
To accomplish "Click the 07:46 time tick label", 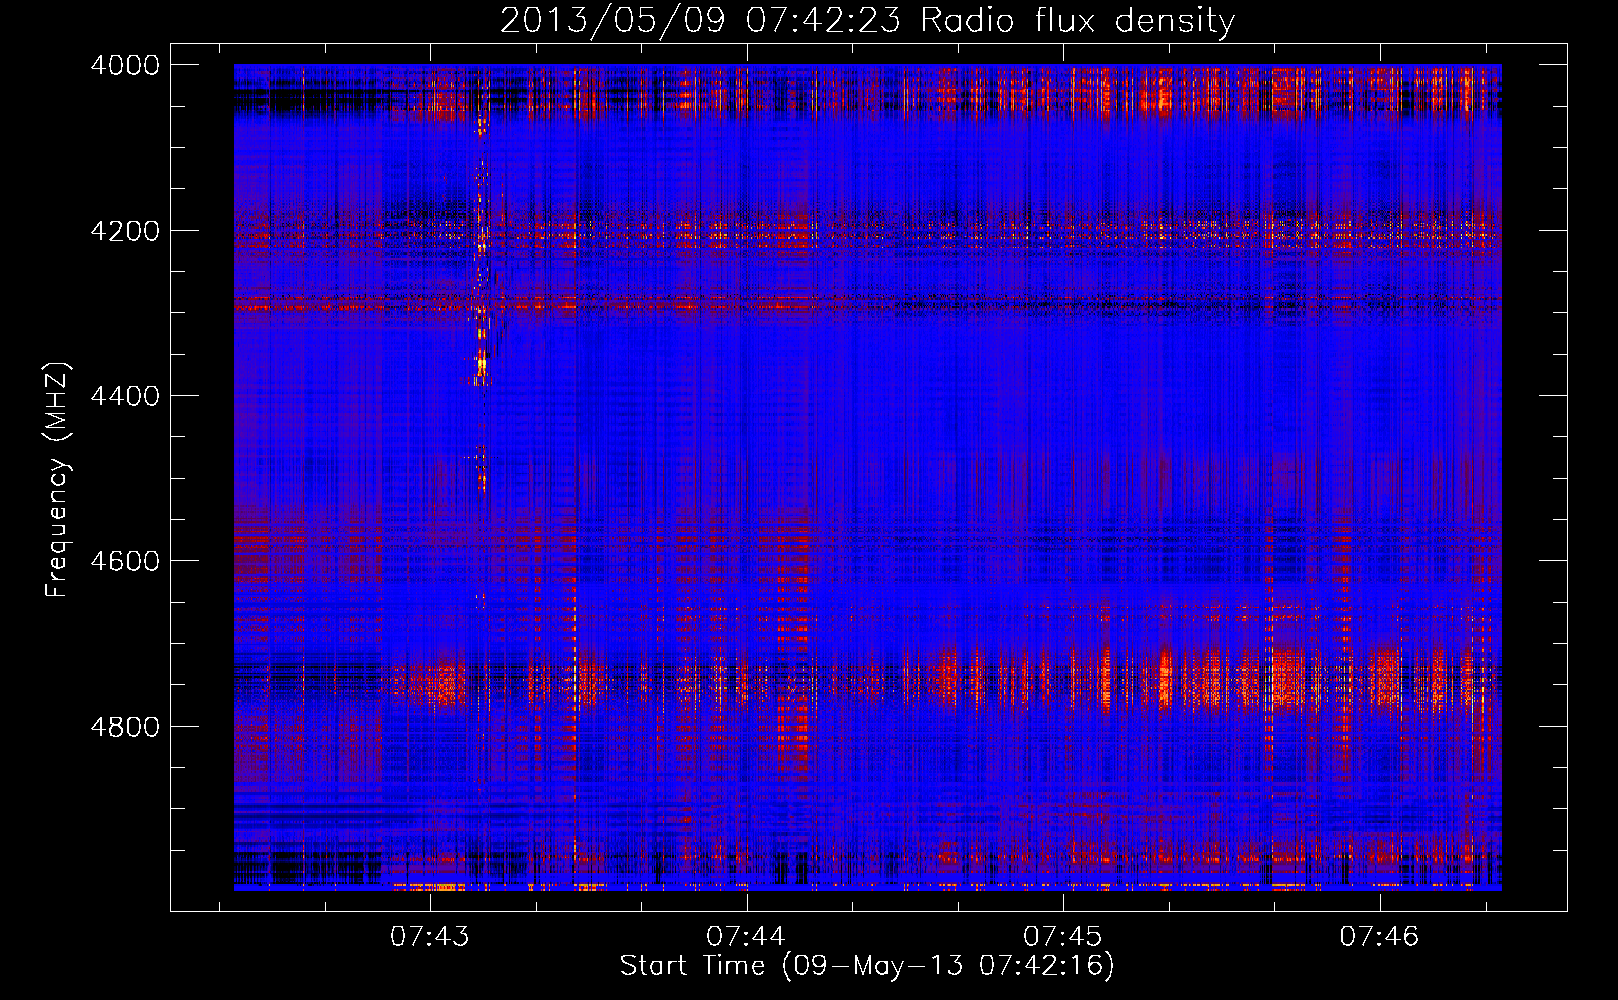I will [x=1380, y=937].
